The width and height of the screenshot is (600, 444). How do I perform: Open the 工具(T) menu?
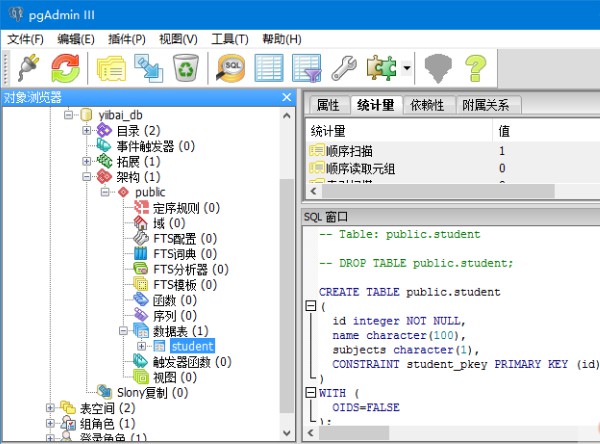[x=230, y=39]
